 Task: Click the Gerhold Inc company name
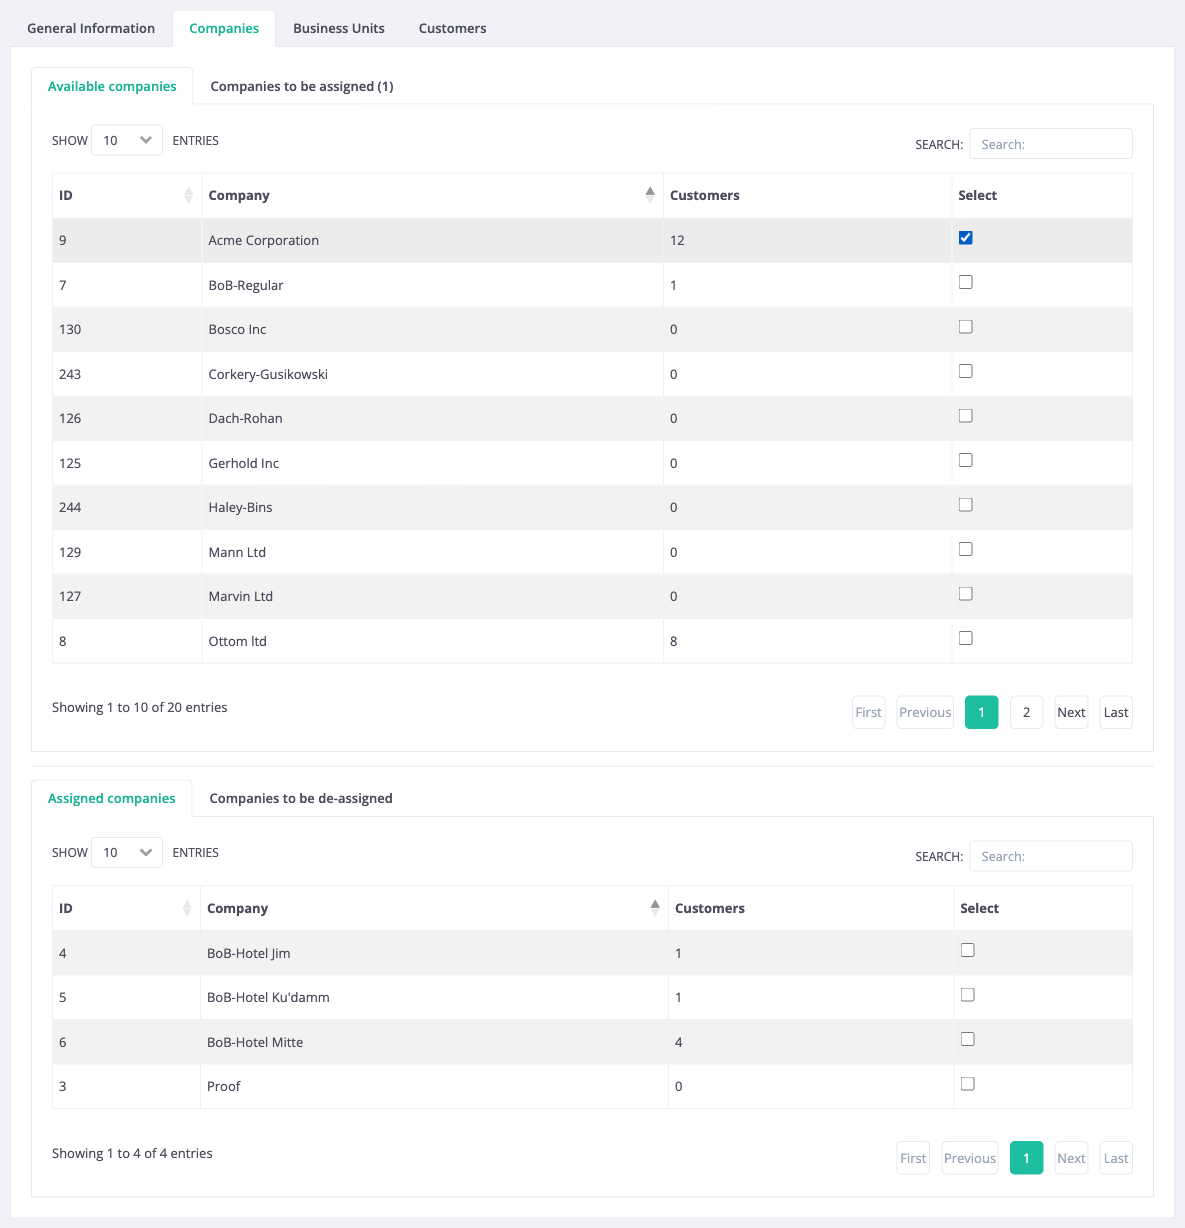coord(244,463)
